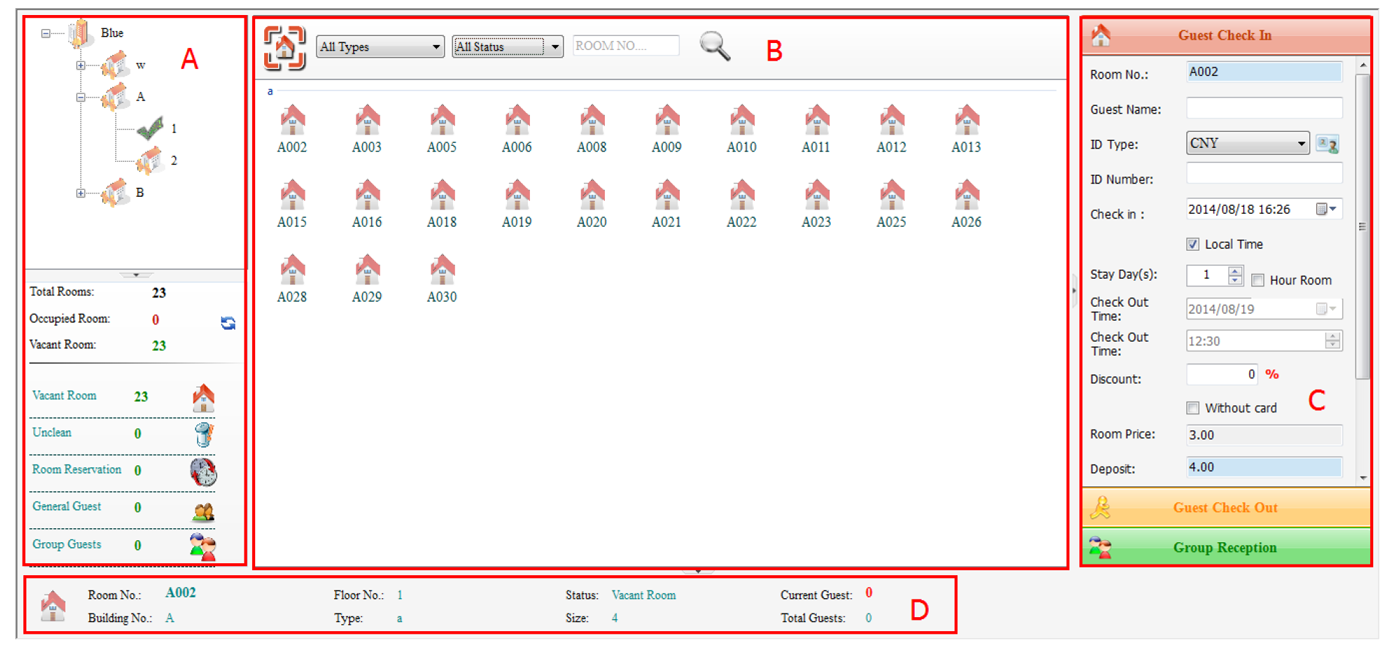This screenshot has width=1400, height=658.
Task: Expand the B building tree node
Action: point(81,193)
